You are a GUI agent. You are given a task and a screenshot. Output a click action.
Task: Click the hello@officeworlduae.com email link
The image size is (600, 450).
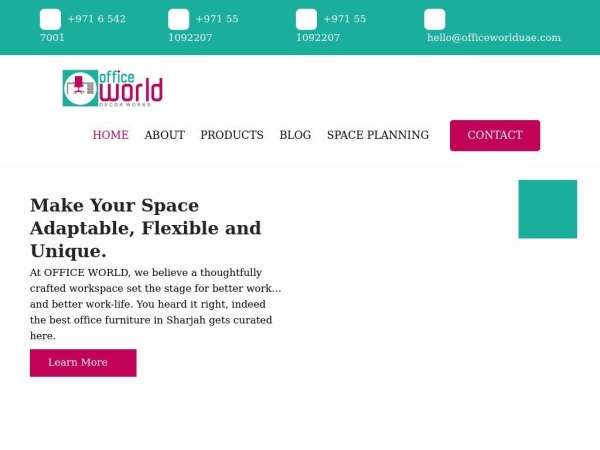pos(494,38)
